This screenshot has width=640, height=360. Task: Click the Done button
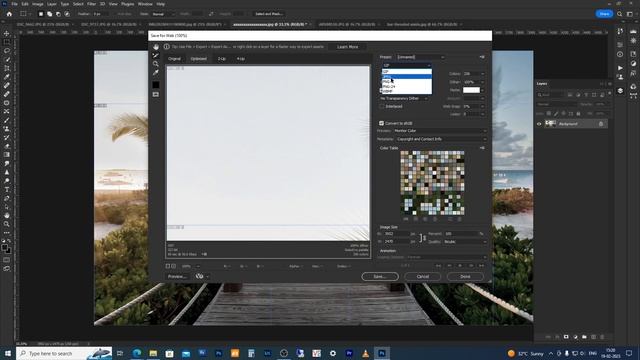tap(465, 276)
